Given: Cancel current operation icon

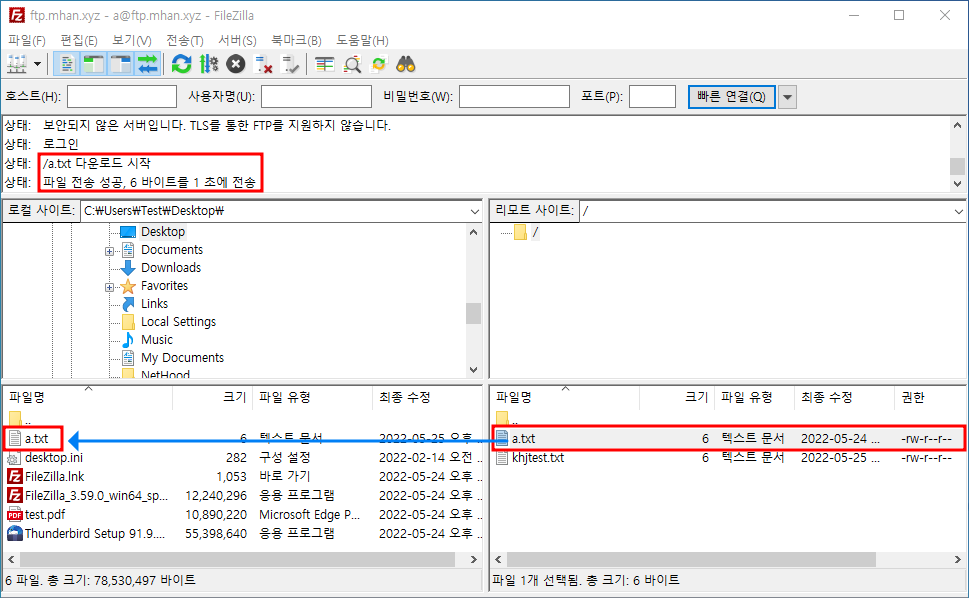Looking at the screenshot, I should coord(235,64).
